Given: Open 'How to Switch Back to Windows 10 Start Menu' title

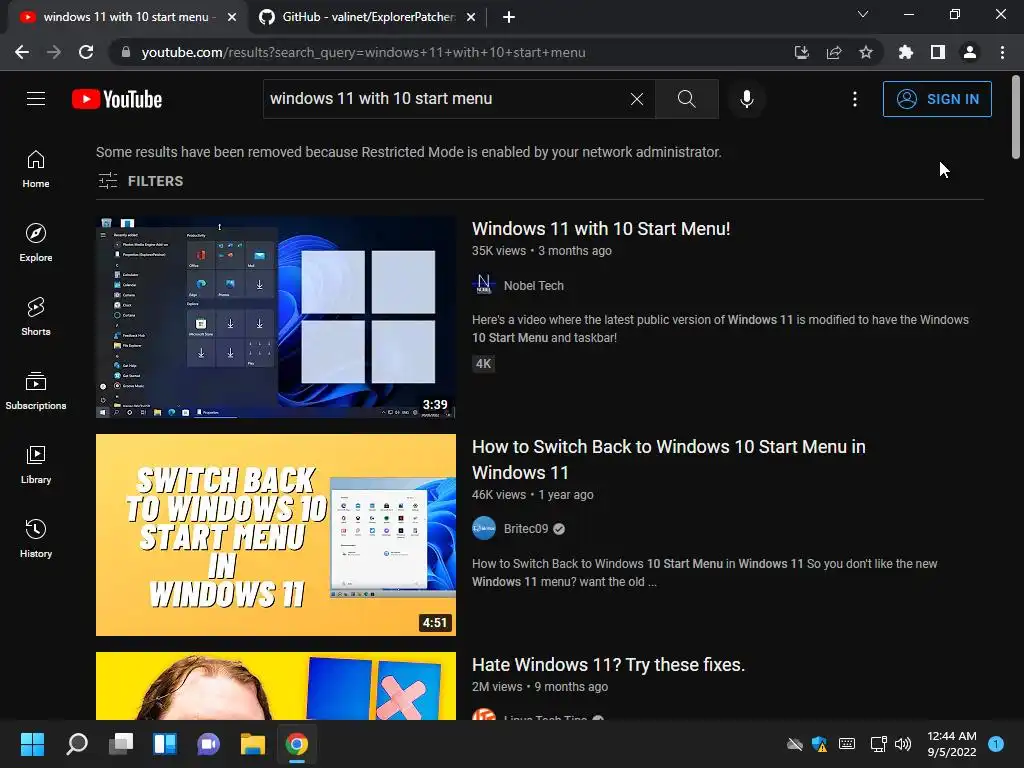Looking at the screenshot, I should [x=669, y=460].
